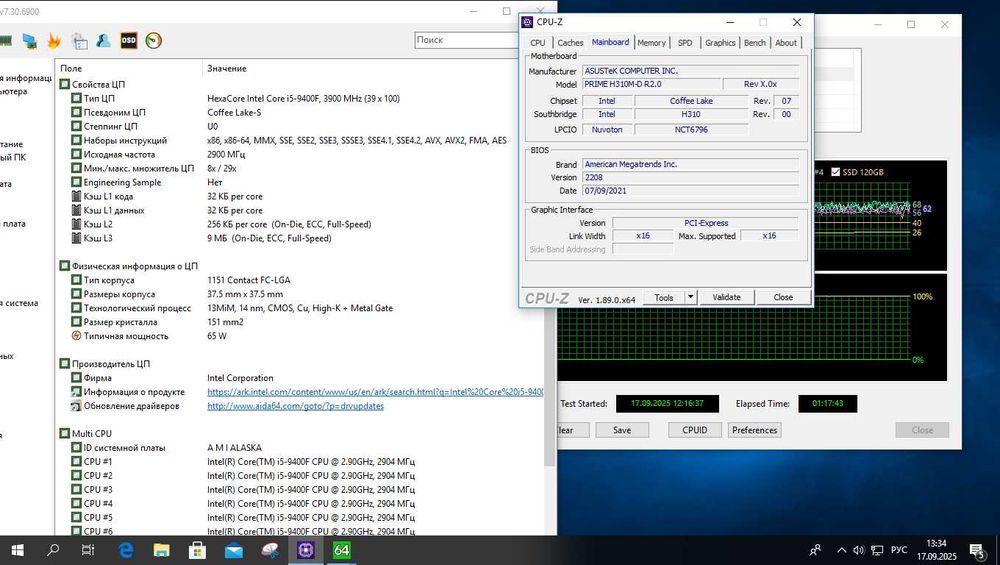Open the Bench tab in CPU-Z
This screenshot has height=565, width=1000.
tap(754, 43)
